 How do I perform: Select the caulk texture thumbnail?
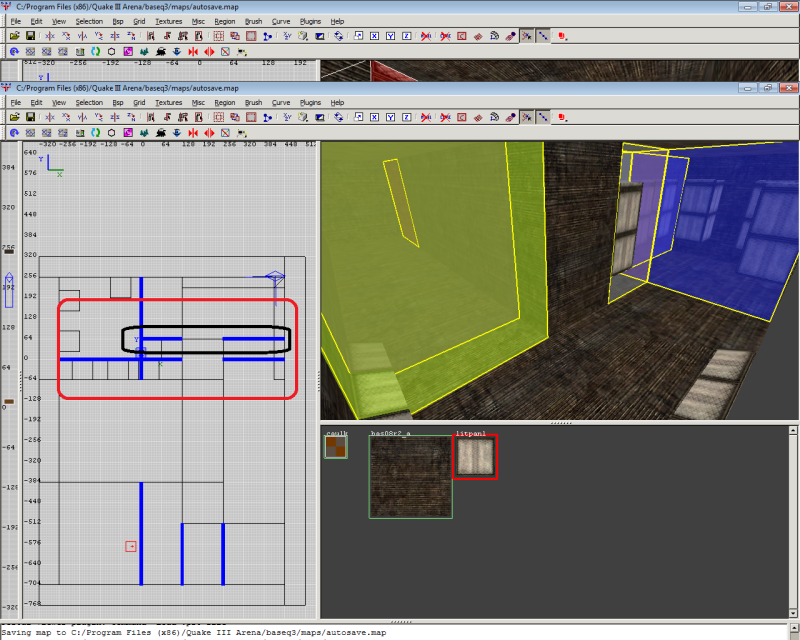point(336,447)
